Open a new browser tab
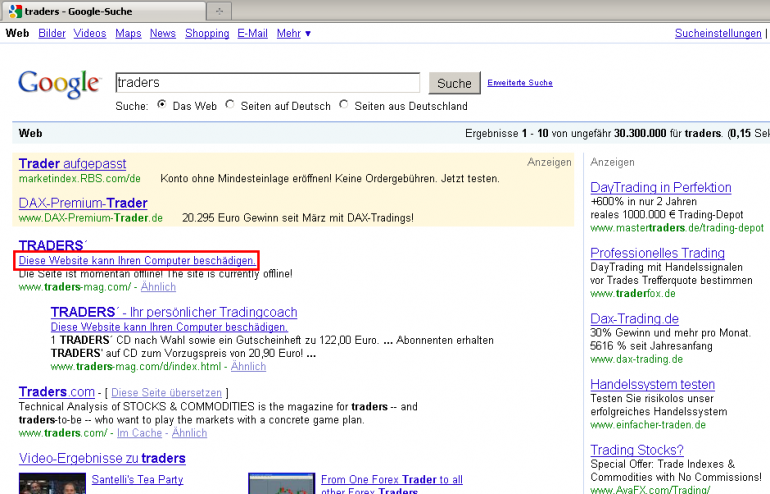Viewport: 770px width, 494px height. (219, 11)
